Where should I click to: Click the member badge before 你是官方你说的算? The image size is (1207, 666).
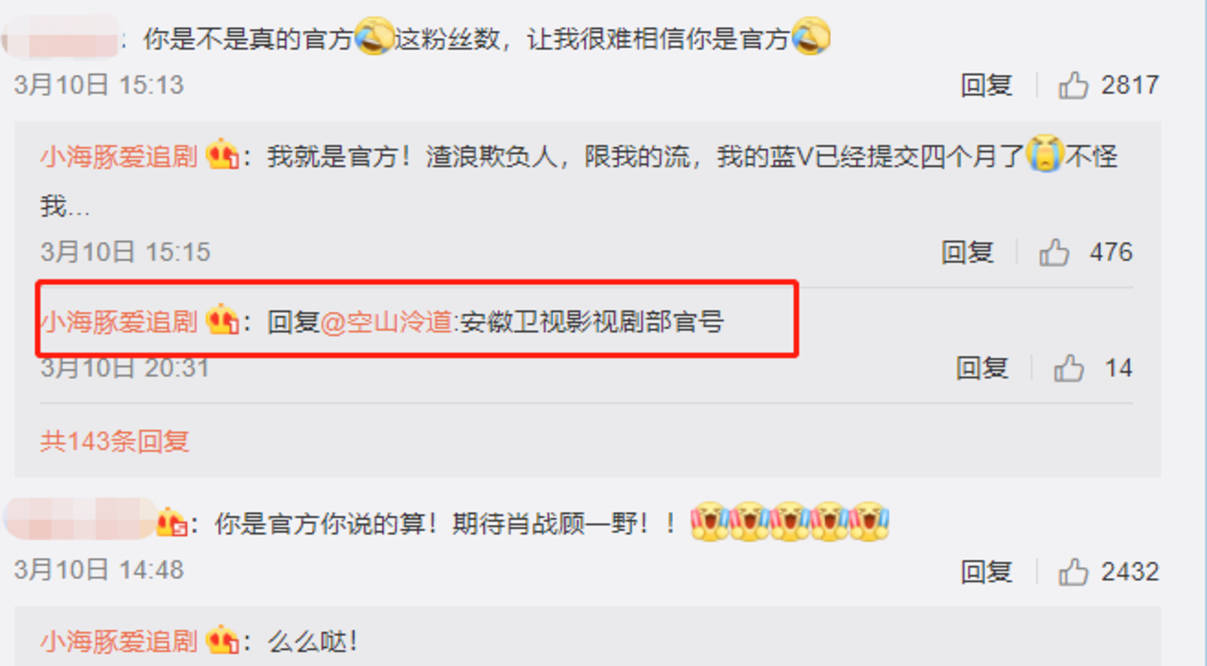tap(172, 523)
